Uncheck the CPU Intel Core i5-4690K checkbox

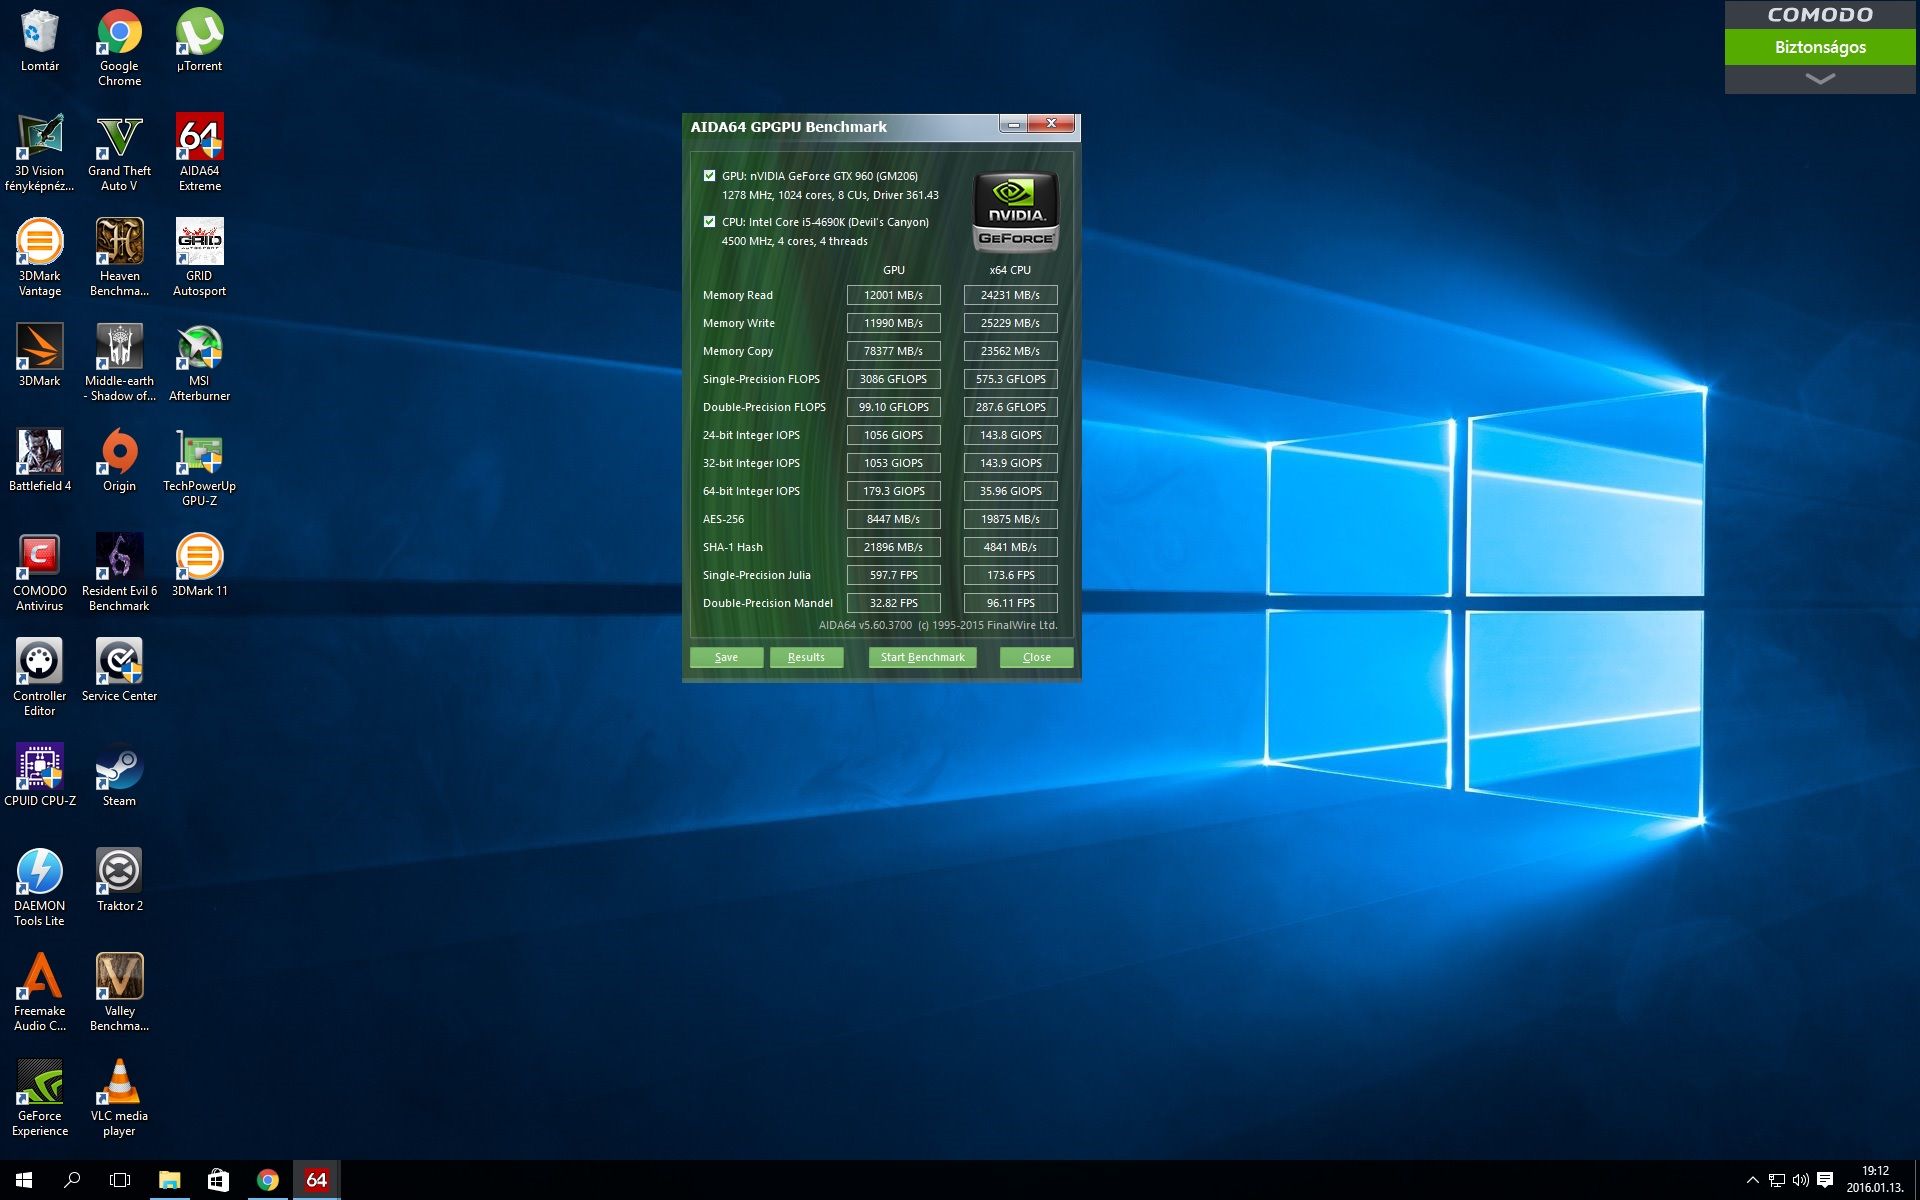tap(710, 221)
